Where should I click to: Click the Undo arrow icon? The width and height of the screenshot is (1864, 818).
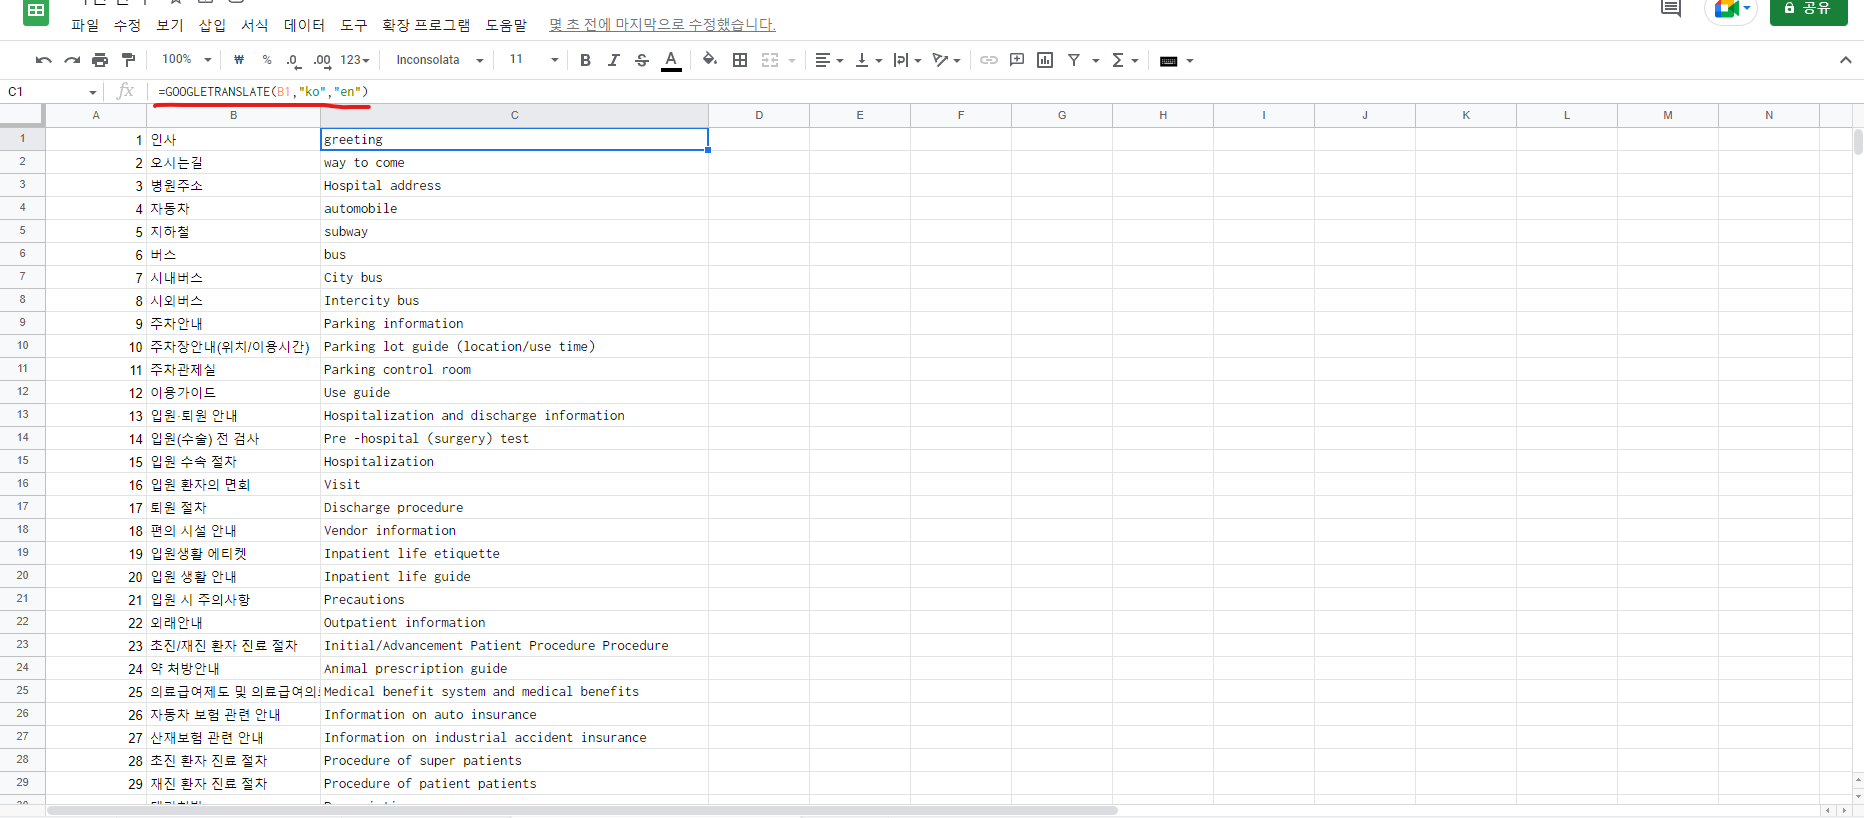(43, 60)
